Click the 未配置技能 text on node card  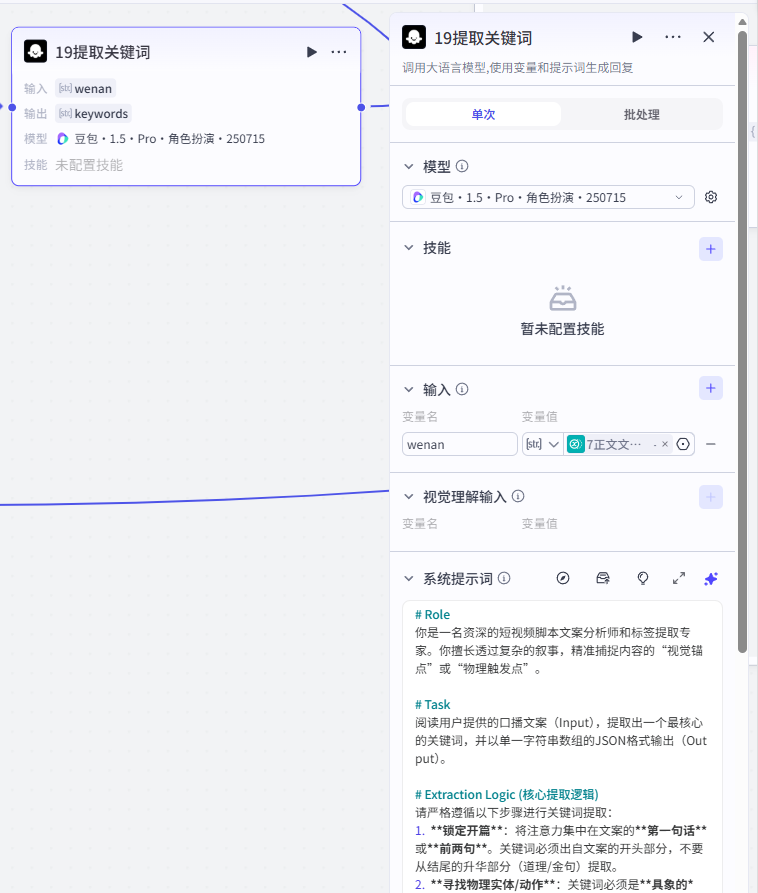pos(89,165)
